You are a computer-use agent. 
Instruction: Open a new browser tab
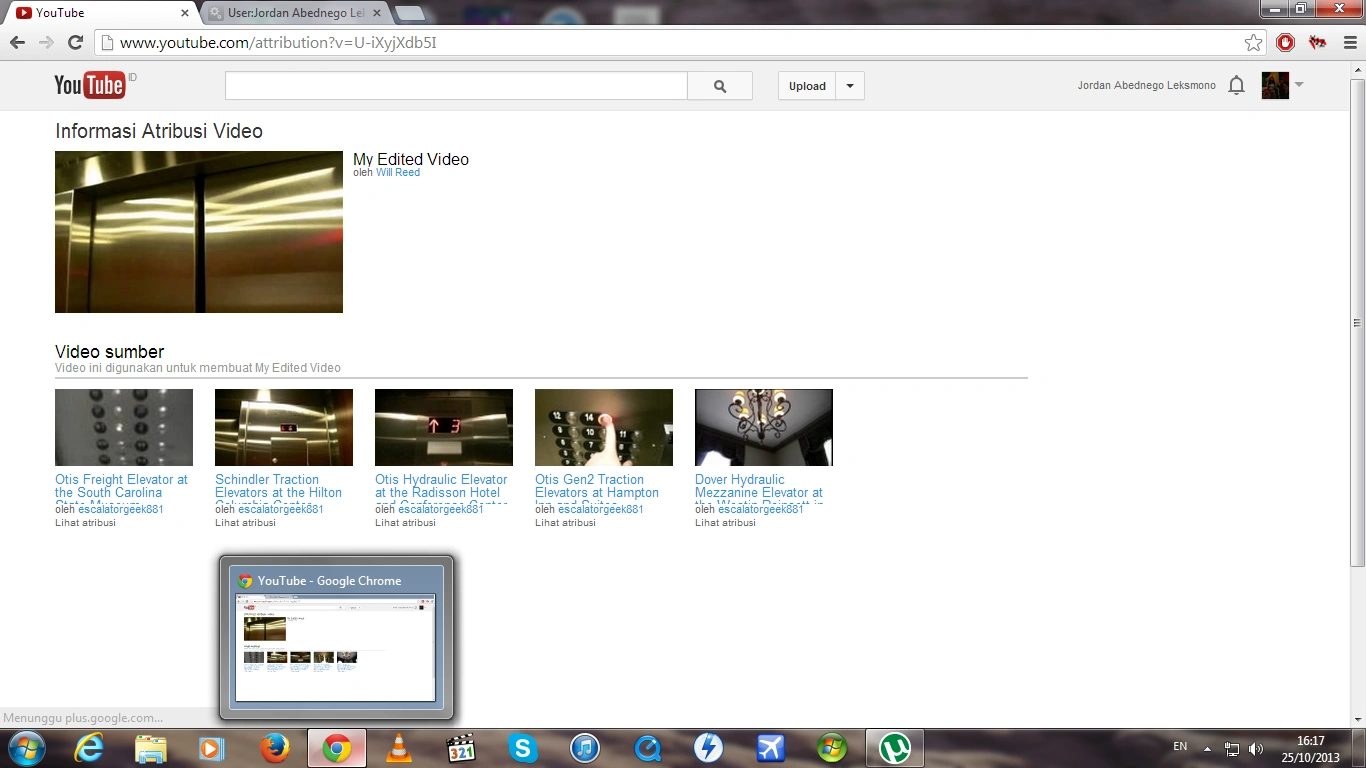point(410,14)
